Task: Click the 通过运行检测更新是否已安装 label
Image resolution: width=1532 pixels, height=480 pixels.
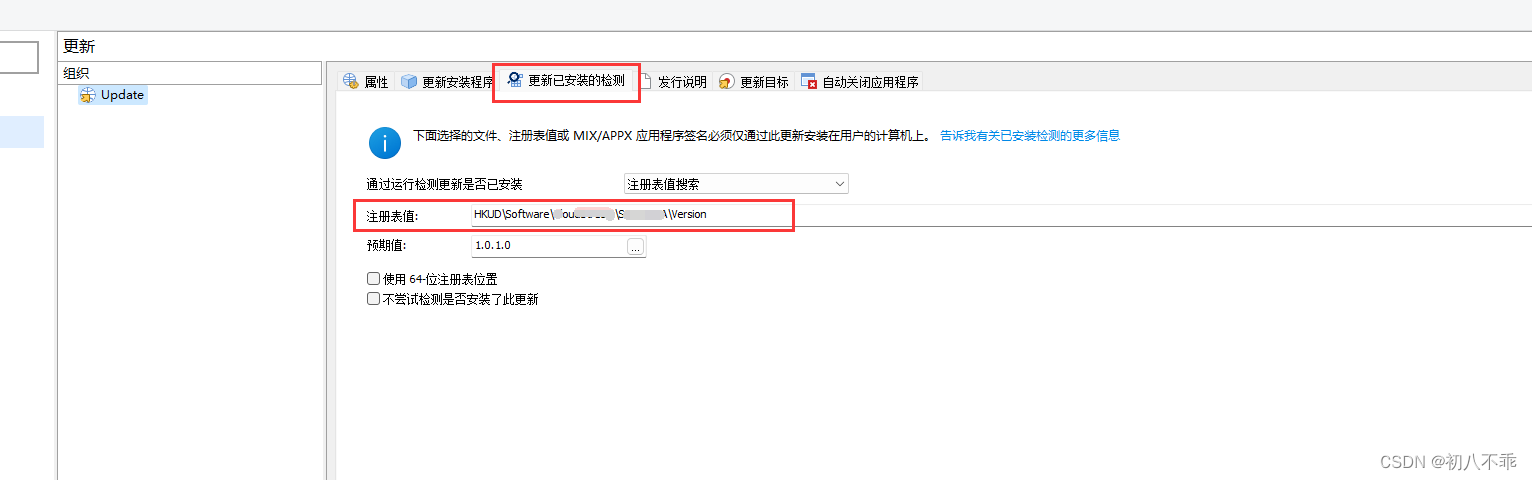Action: pos(445,184)
